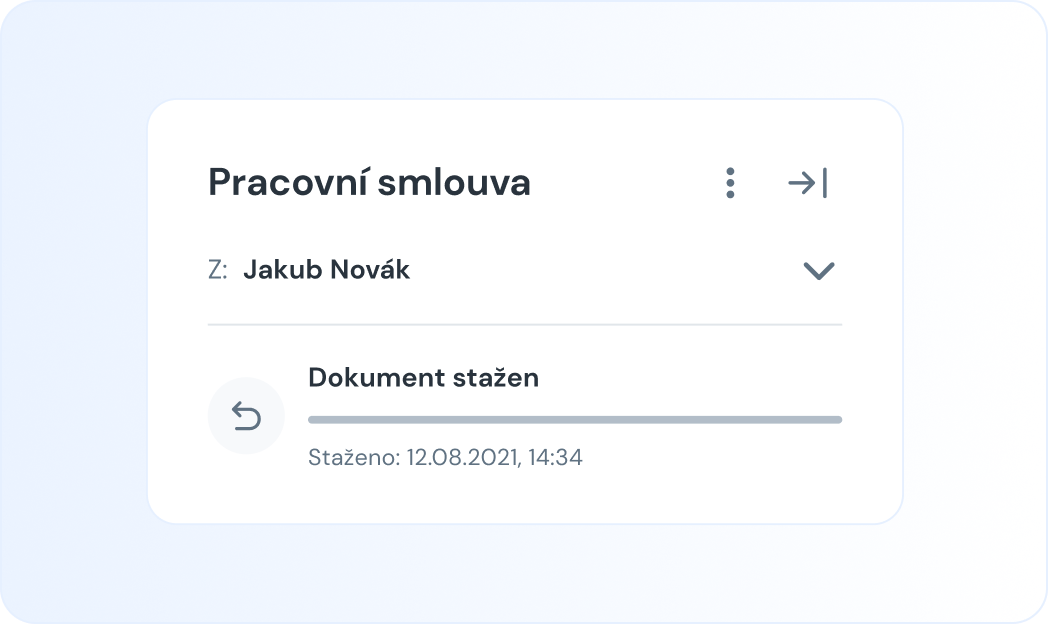Click the date 12.08.2021

pos(461,459)
